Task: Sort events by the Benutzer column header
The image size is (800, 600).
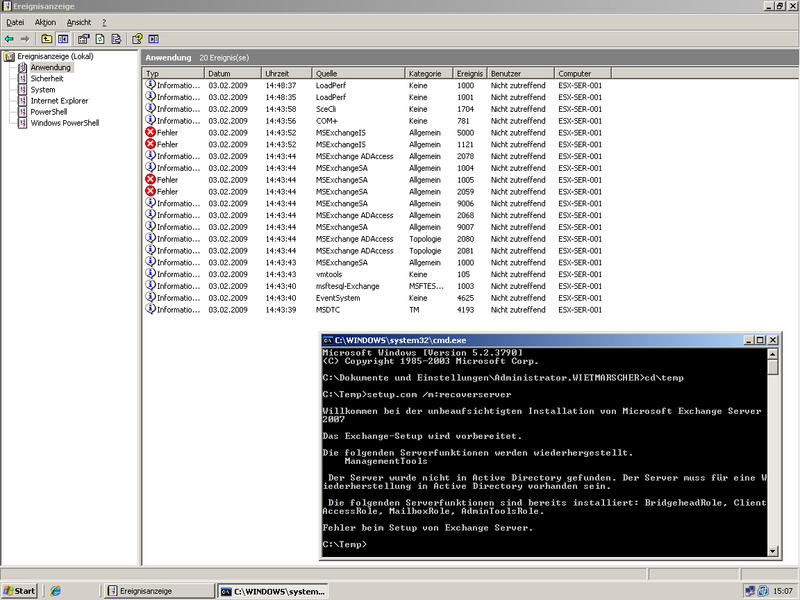Action: click(521, 73)
